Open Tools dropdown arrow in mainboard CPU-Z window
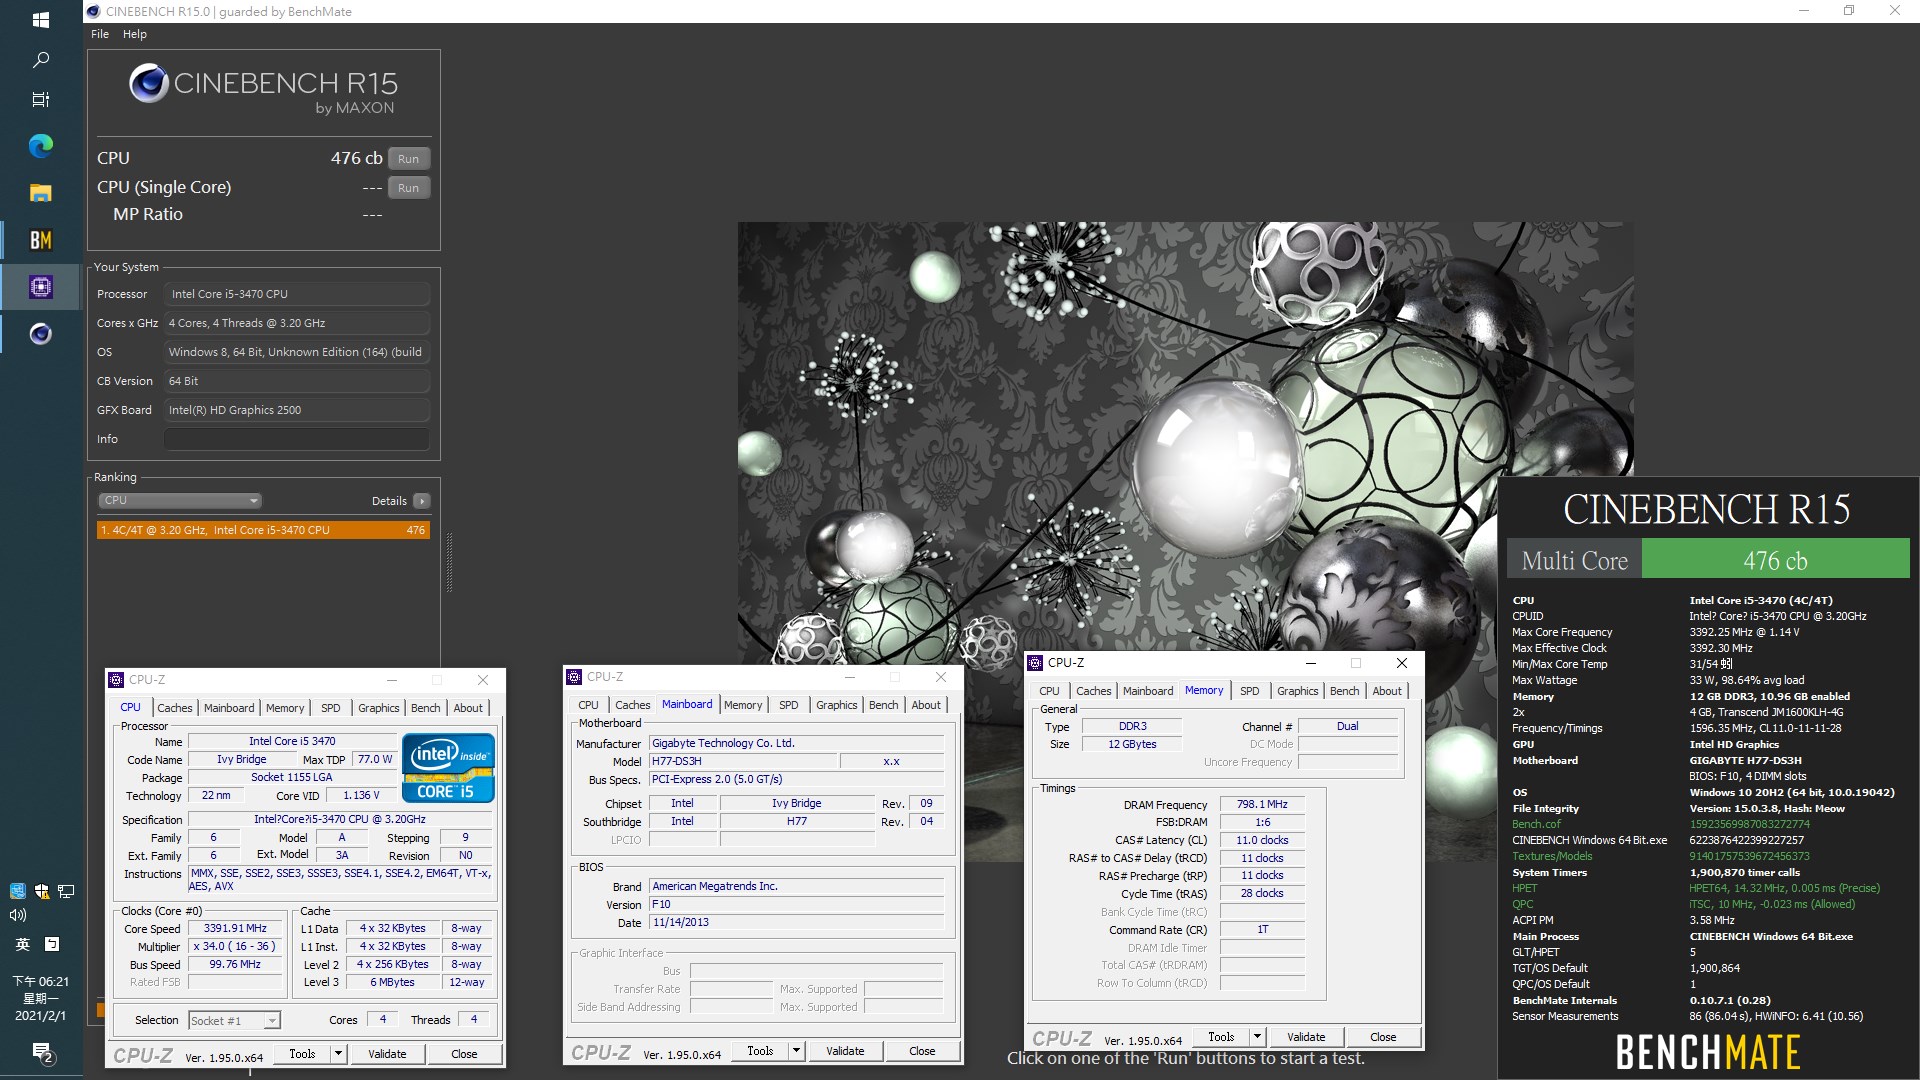 click(796, 1050)
